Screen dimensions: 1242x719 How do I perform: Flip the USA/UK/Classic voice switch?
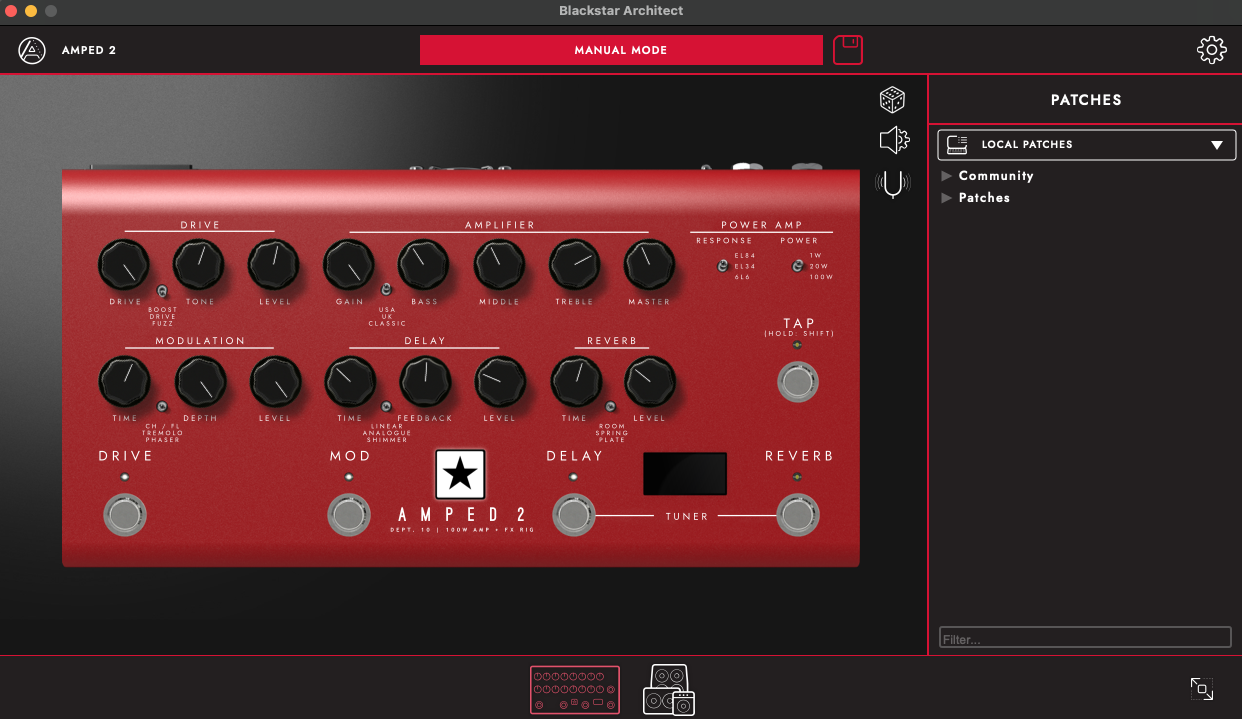pos(386,290)
